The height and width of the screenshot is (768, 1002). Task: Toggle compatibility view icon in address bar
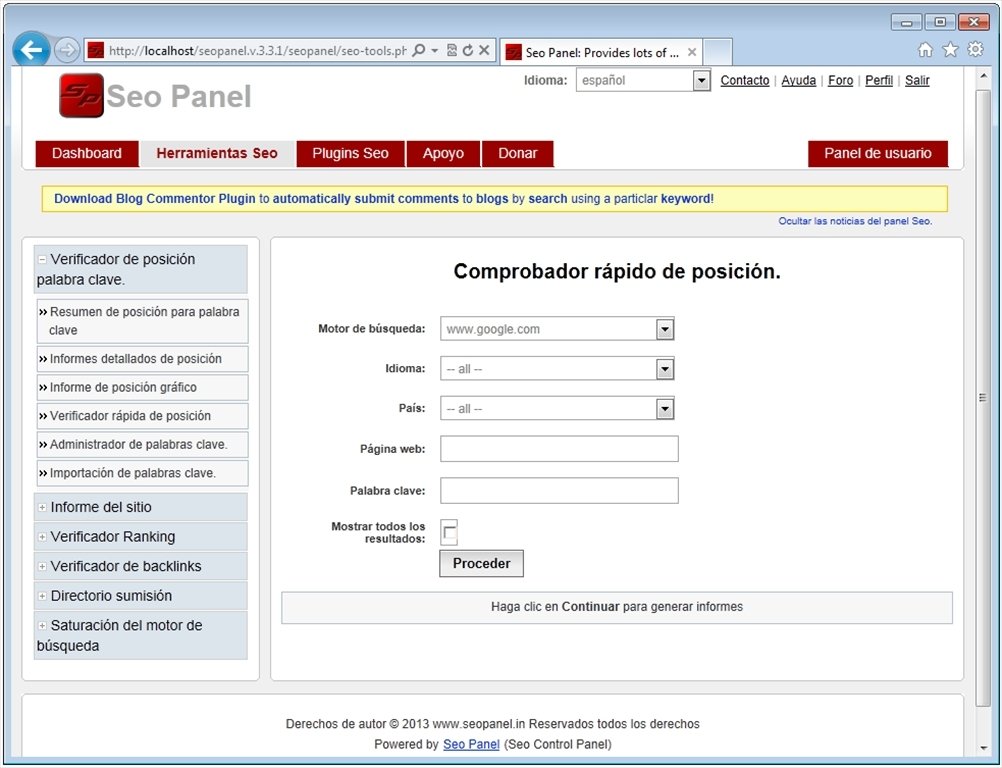(452, 50)
